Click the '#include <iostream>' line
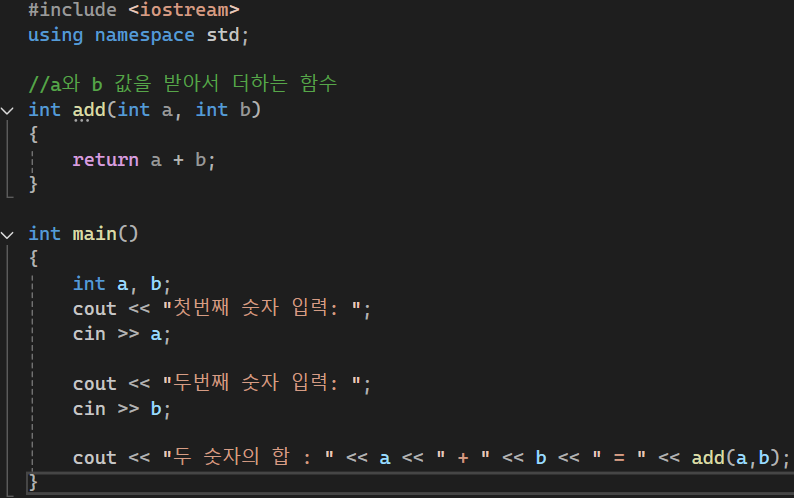The width and height of the screenshot is (794, 498). click(x=134, y=10)
